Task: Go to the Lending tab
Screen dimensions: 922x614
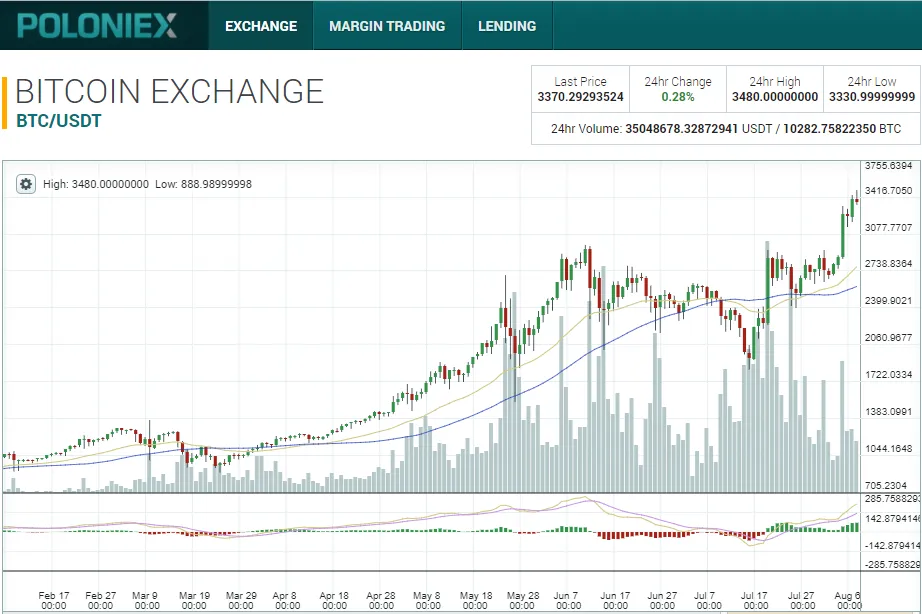Action: (x=507, y=26)
